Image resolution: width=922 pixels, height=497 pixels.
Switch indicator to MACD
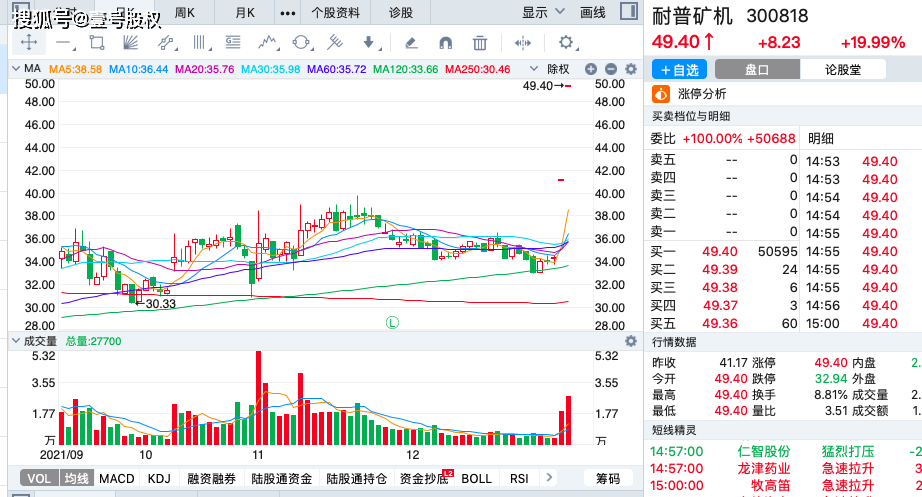pos(116,478)
